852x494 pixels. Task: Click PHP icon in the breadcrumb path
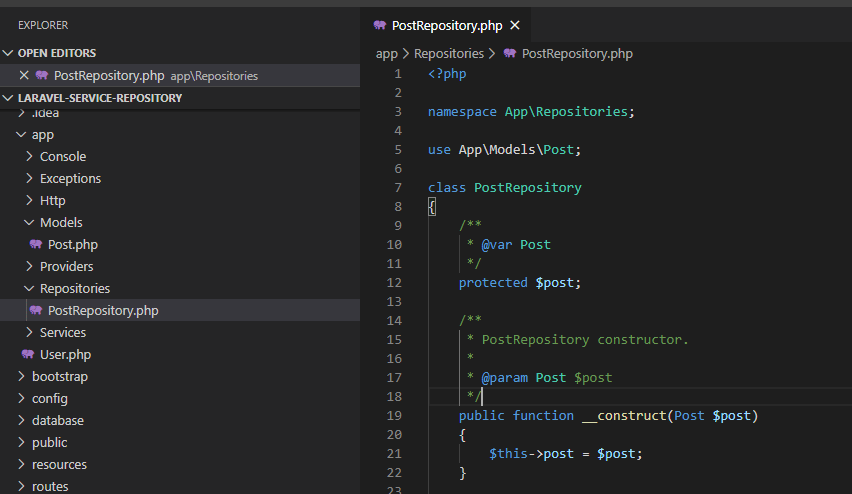(510, 53)
